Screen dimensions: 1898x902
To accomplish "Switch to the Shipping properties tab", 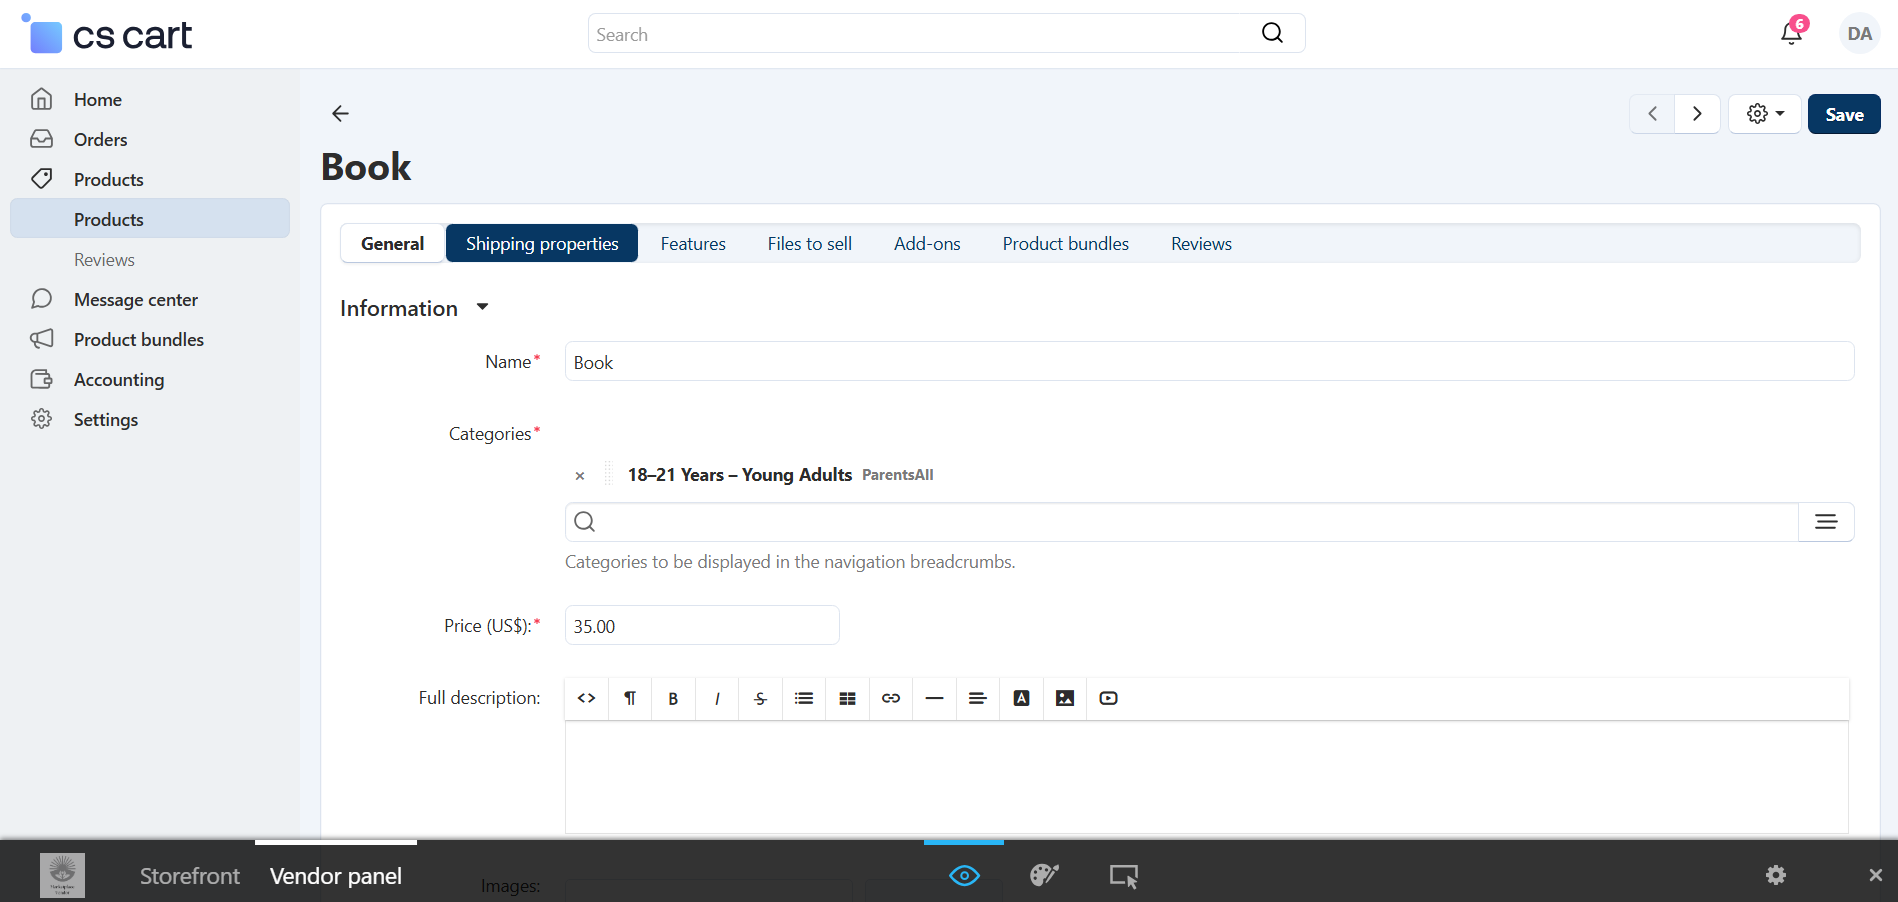I will tap(542, 244).
